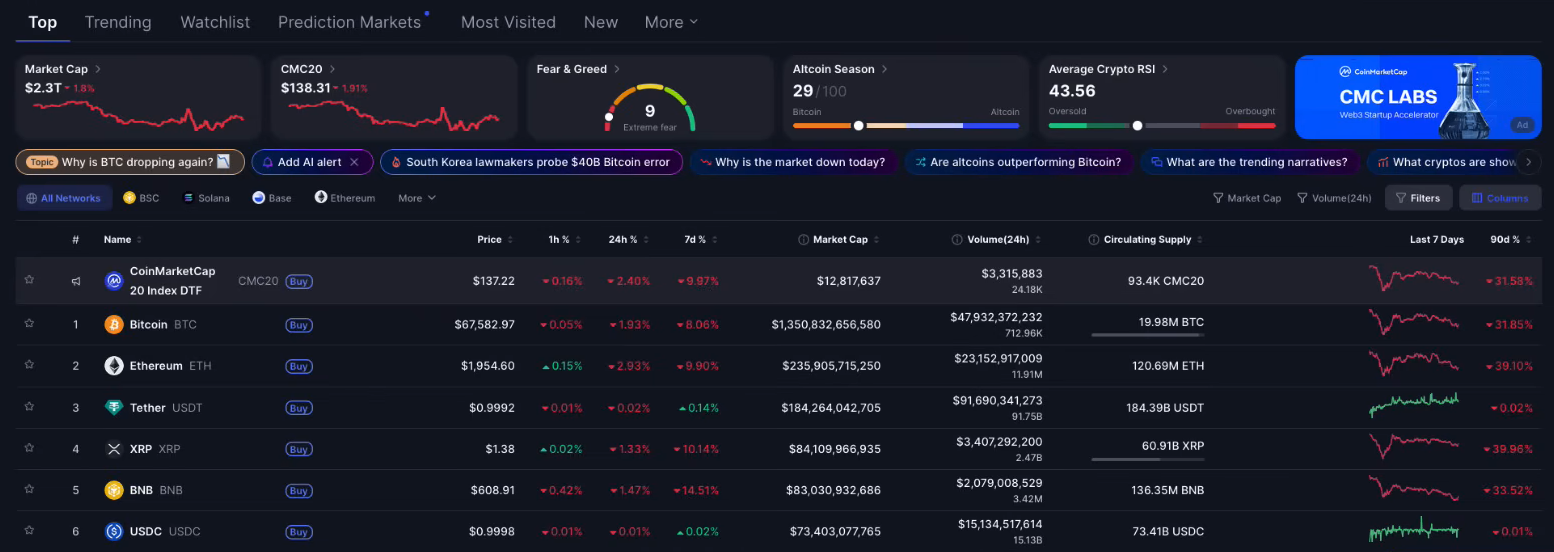
Task: Click the Buy button for Bitcoin
Action: [298, 325]
